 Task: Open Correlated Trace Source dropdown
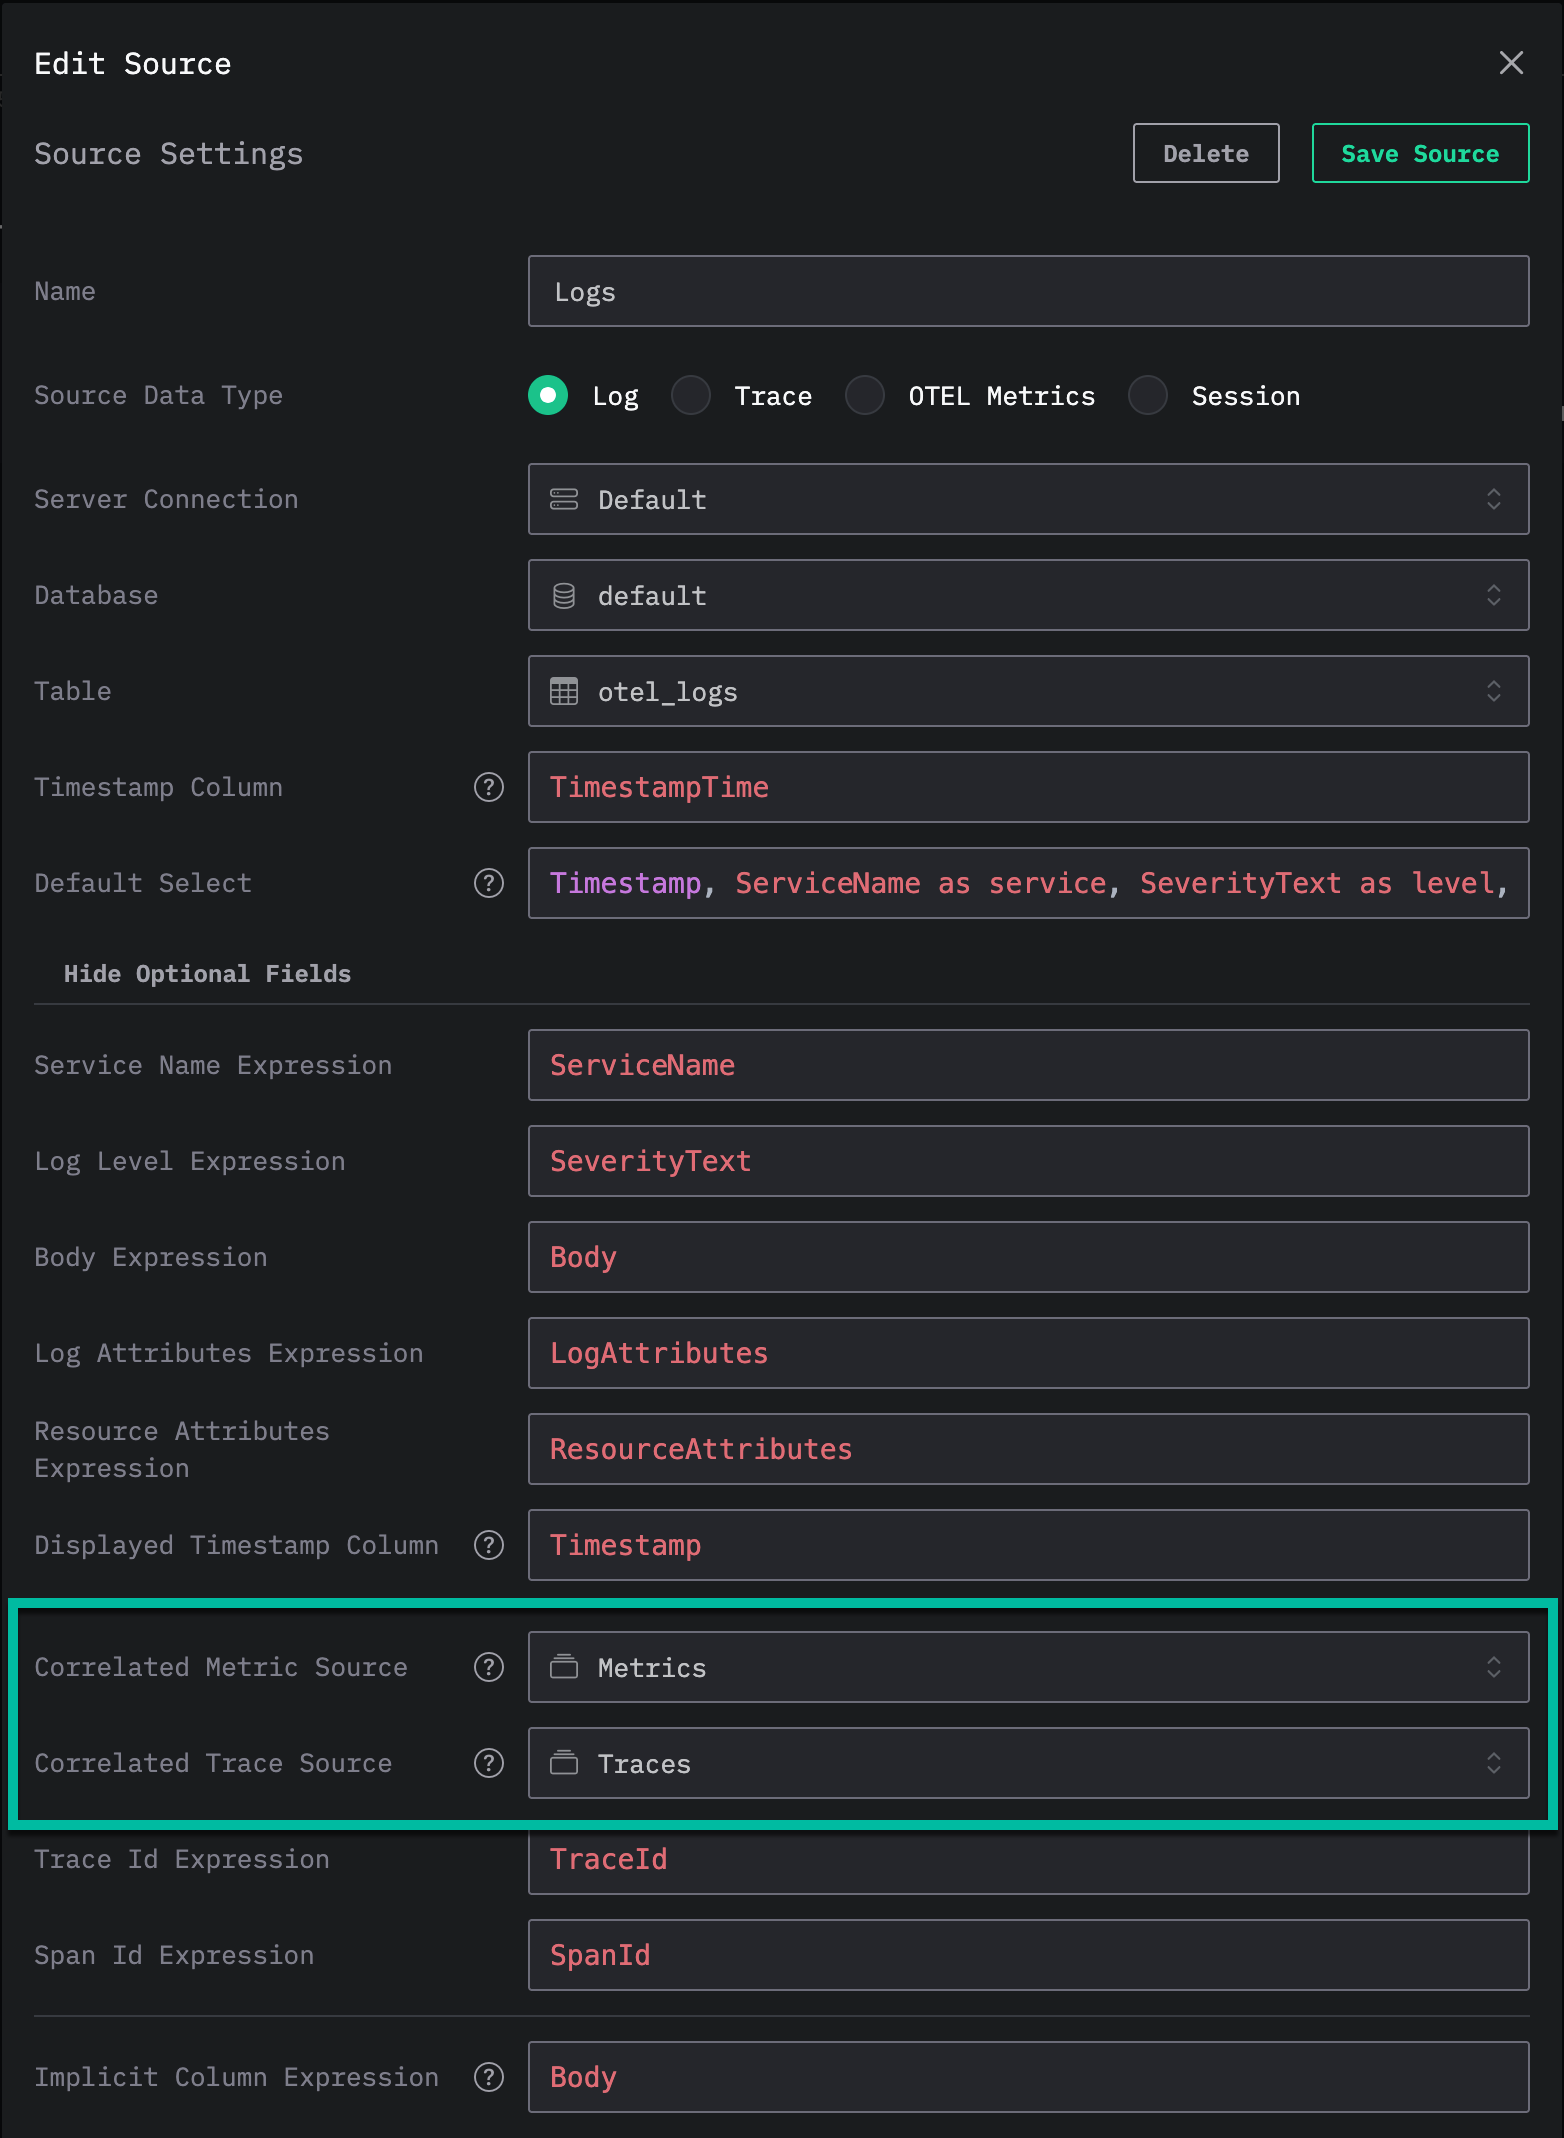[x=1027, y=1763]
